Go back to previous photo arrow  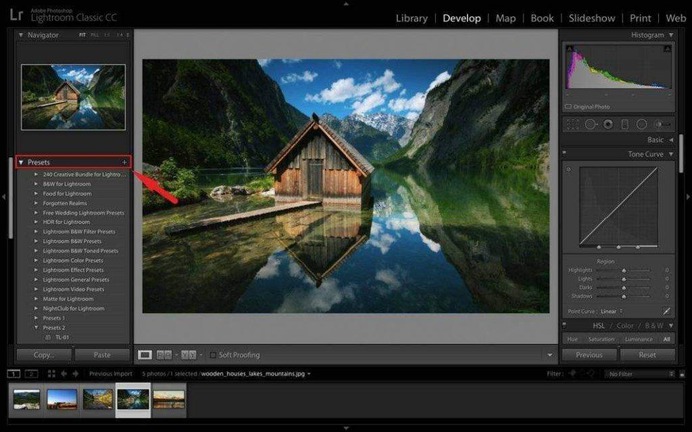pos(64,374)
